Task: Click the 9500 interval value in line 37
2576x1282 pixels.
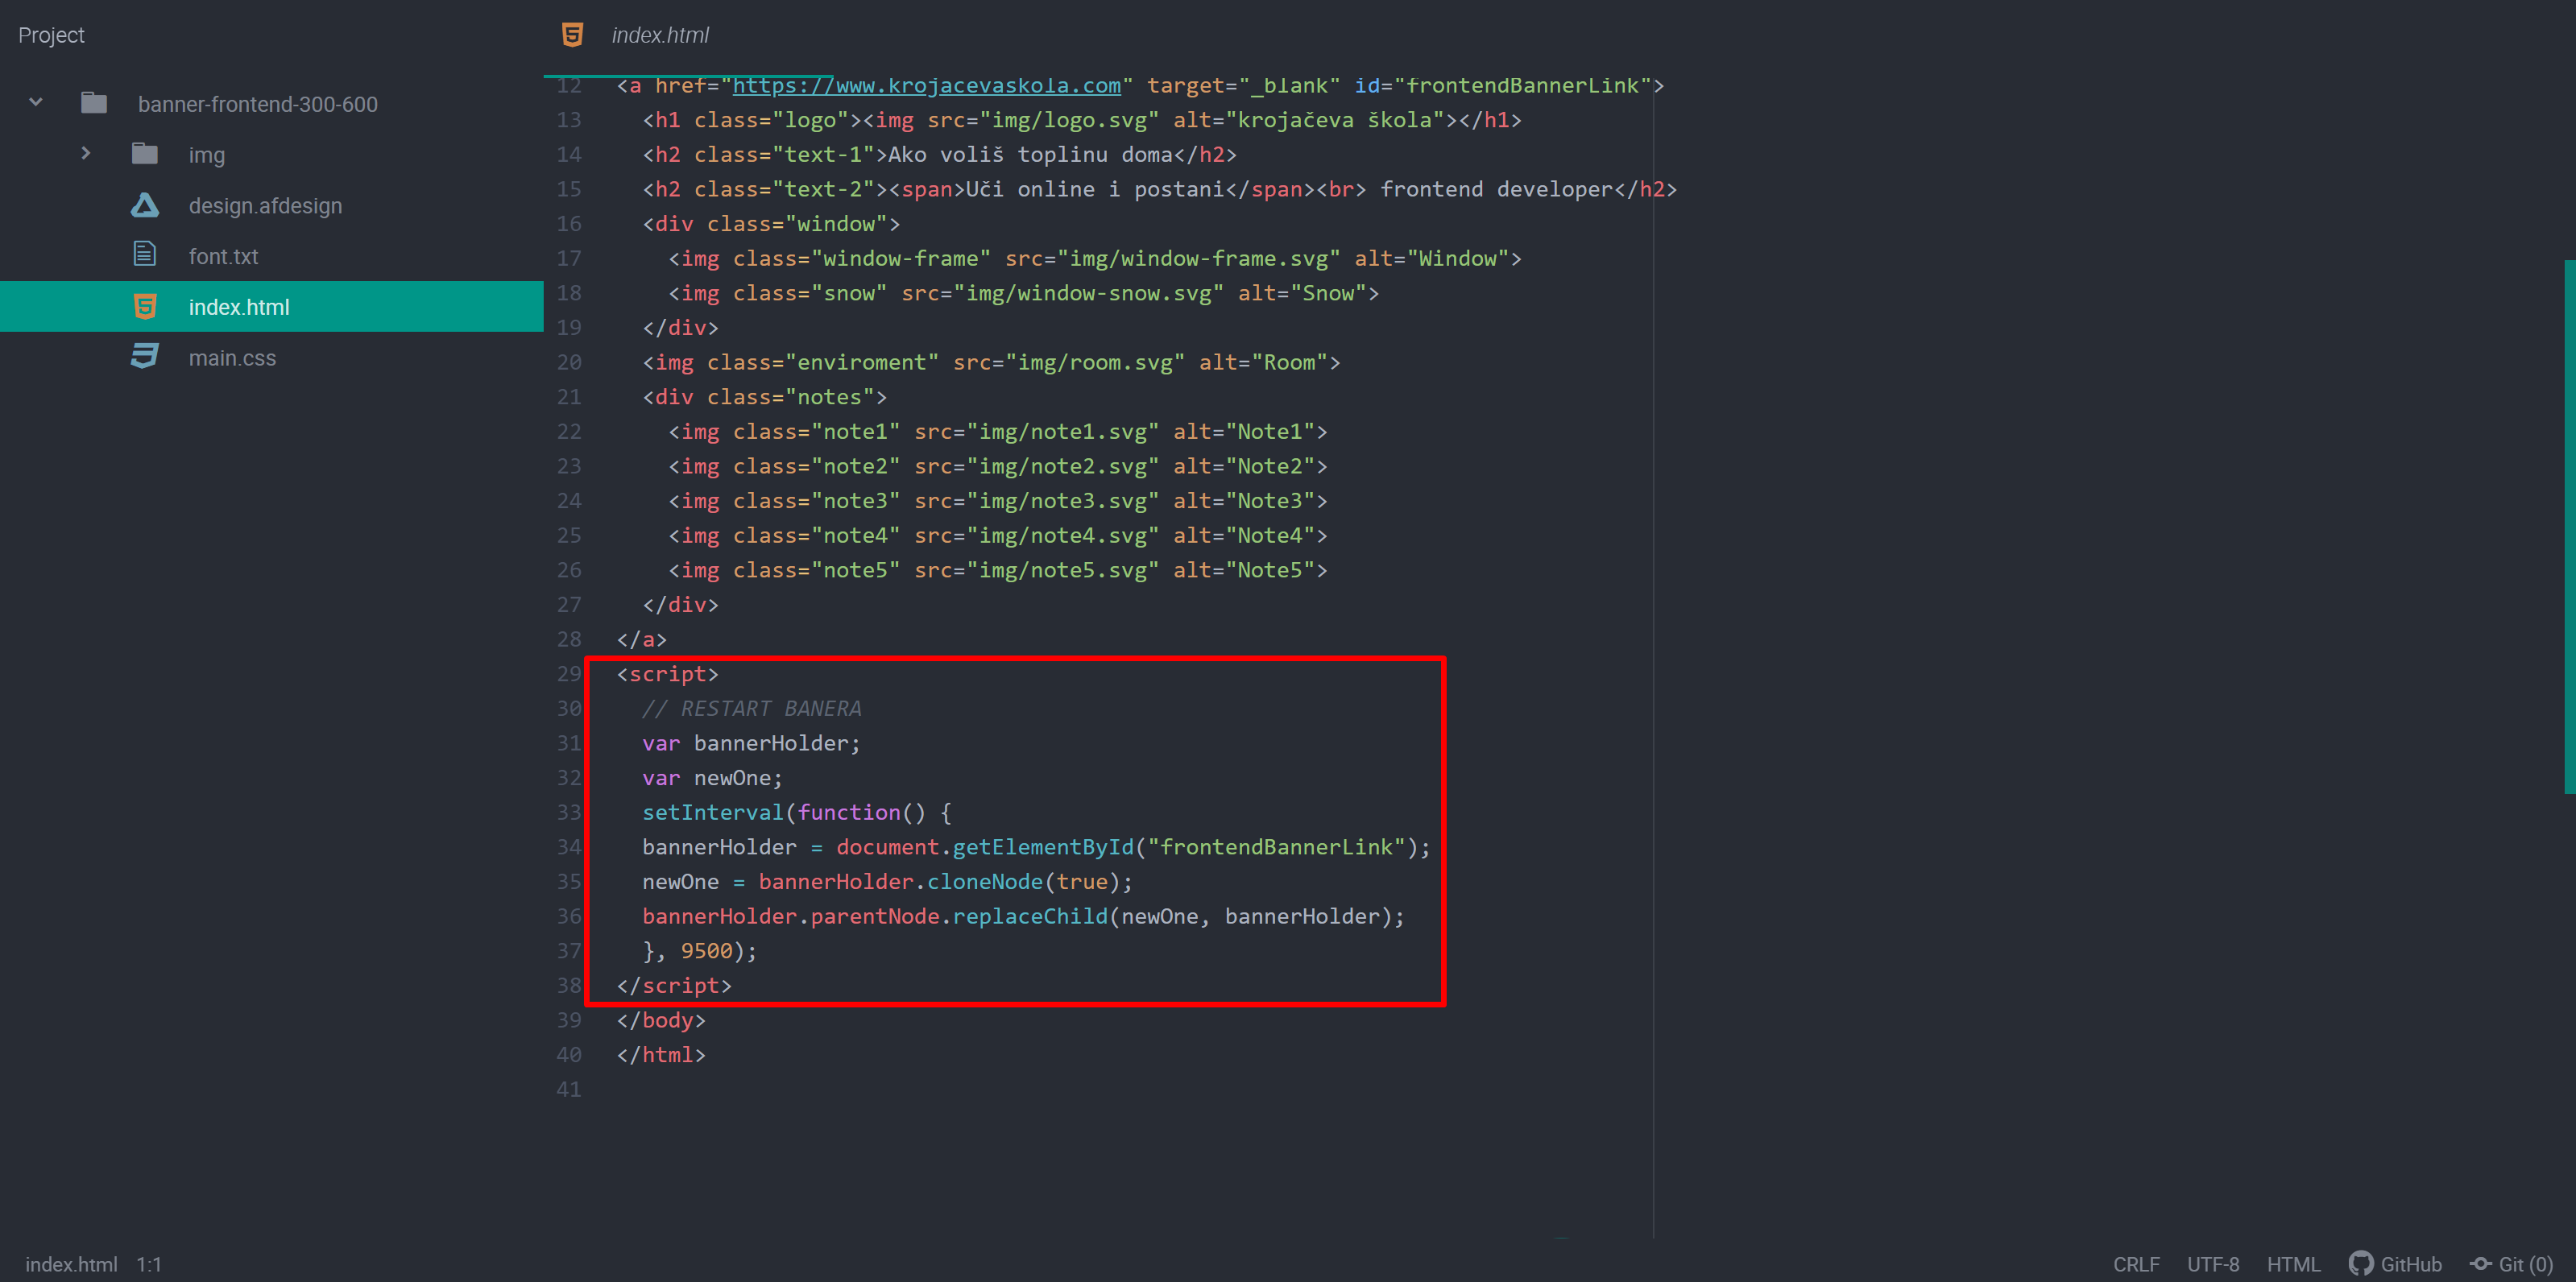Action: point(706,950)
